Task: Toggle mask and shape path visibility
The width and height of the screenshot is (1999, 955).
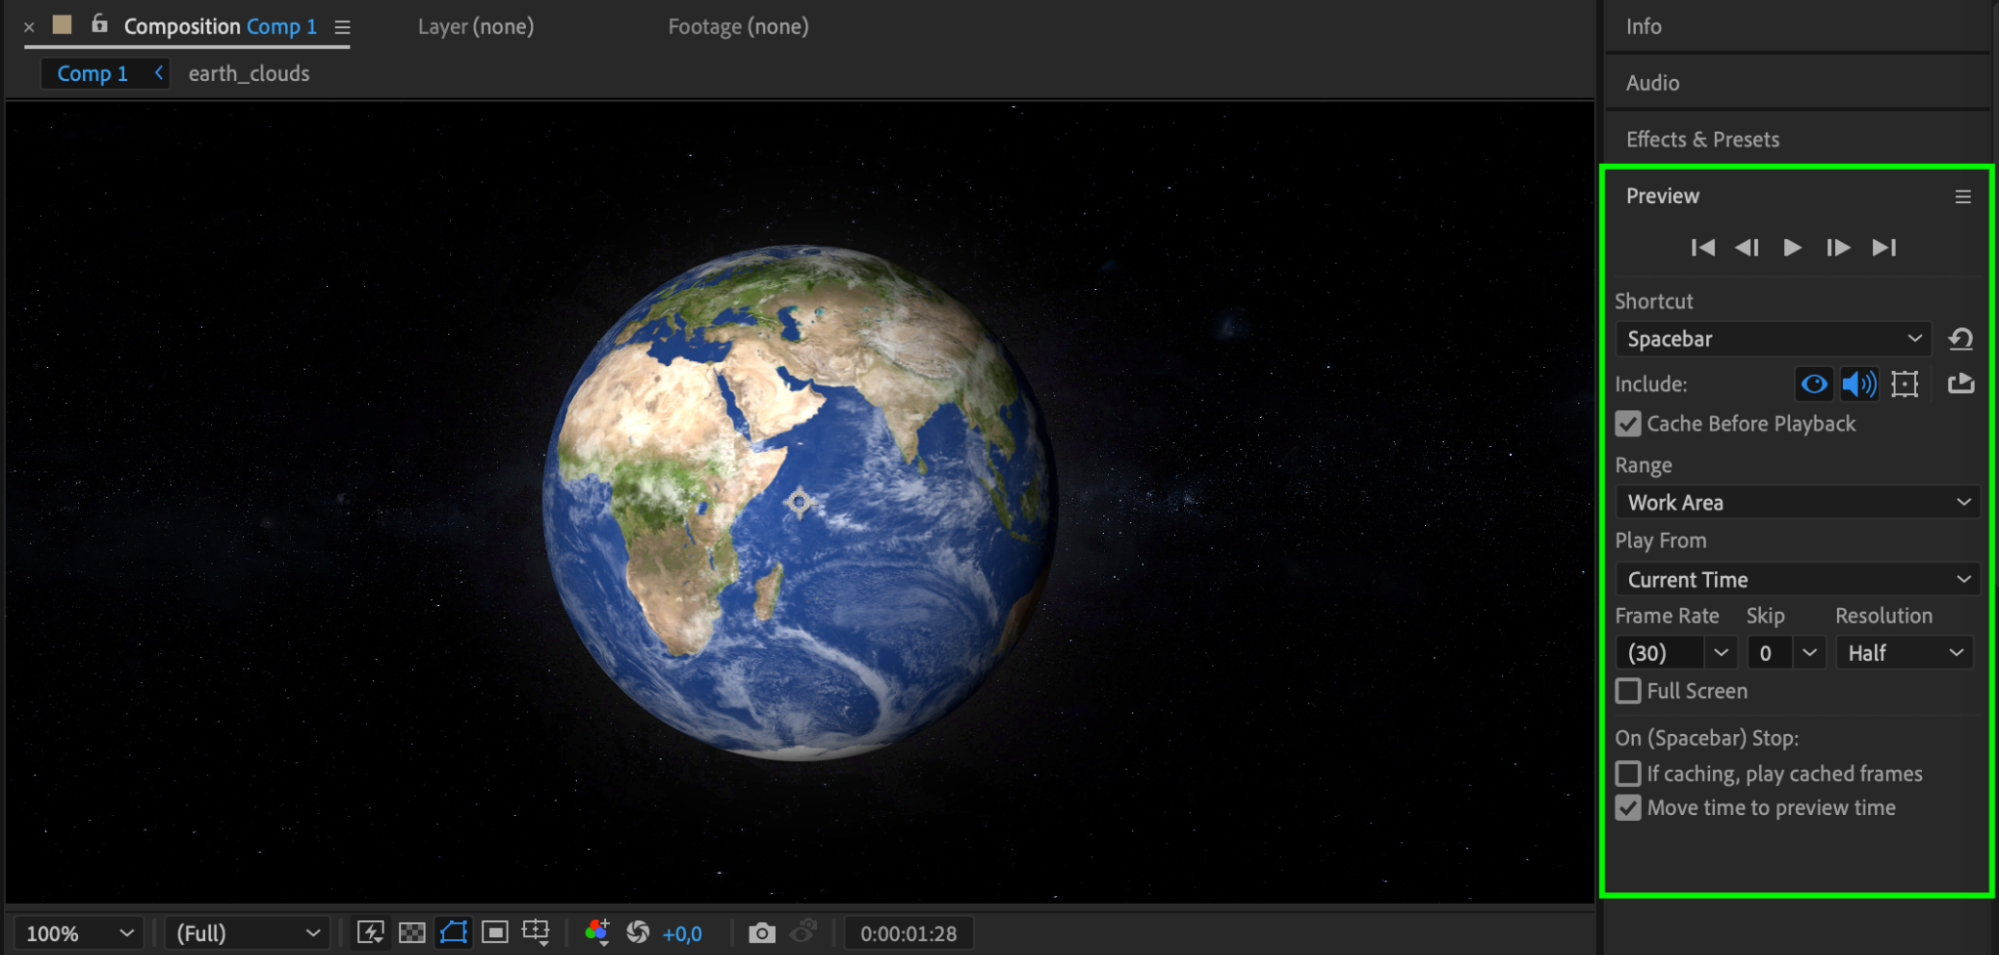Action: coord(454,933)
